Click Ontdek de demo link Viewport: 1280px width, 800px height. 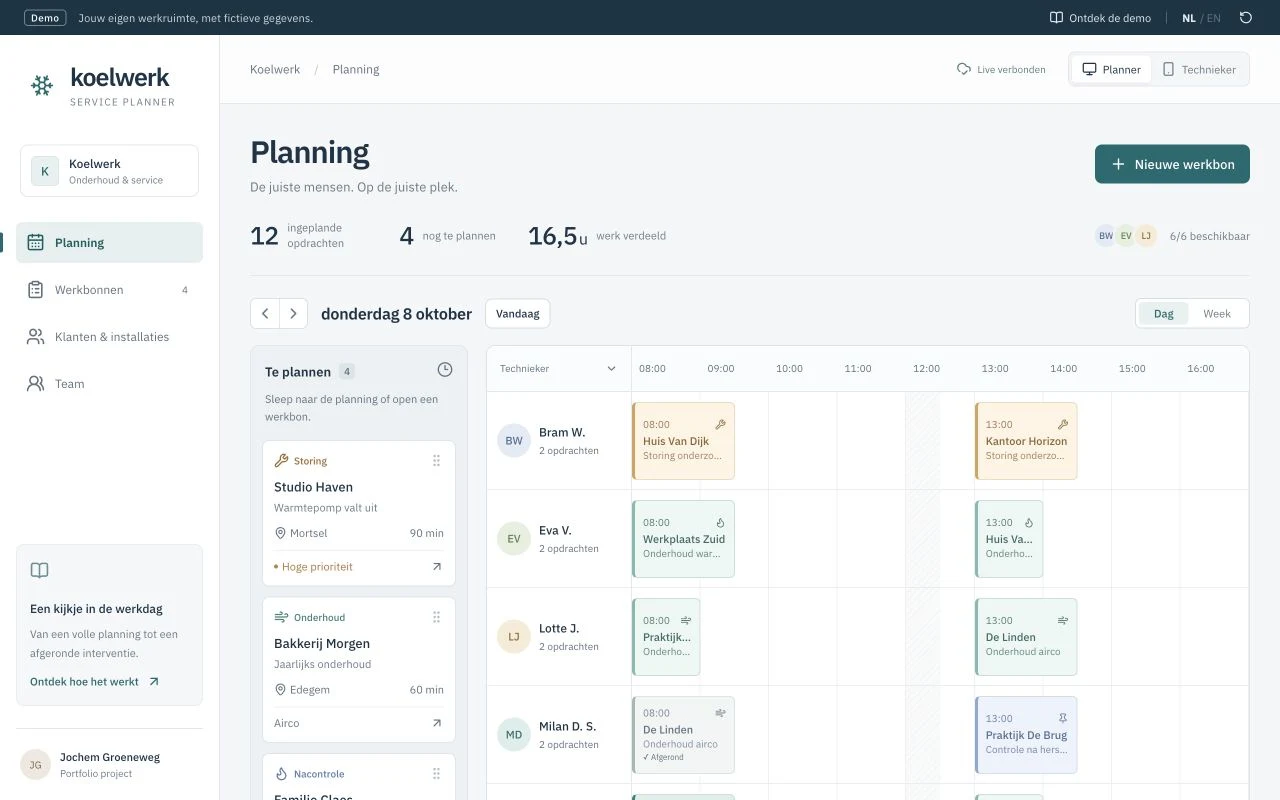tap(1100, 18)
